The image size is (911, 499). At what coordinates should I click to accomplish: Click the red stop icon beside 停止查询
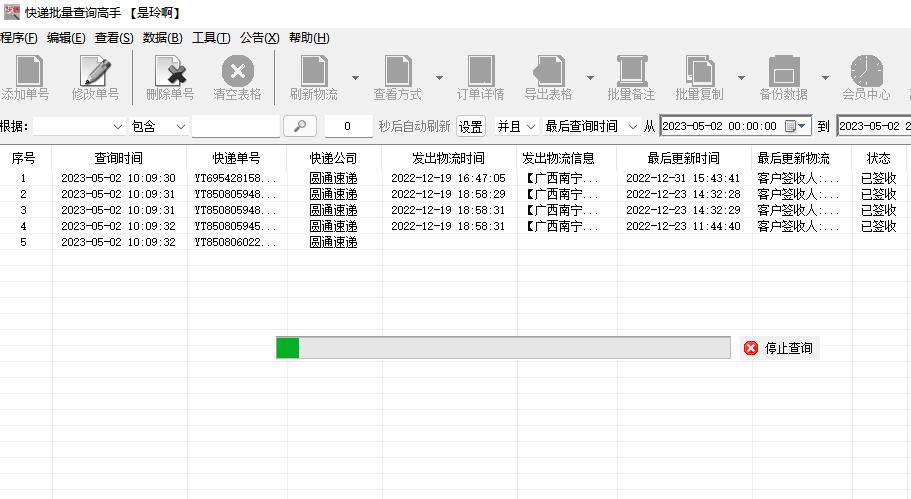click(x=751, y=348)
